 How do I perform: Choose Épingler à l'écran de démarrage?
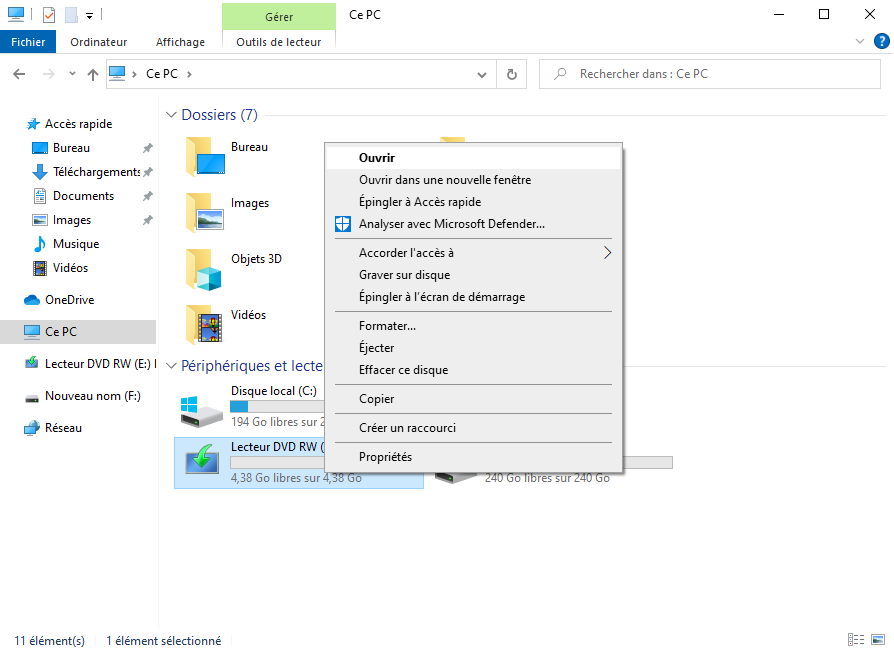pos(473,297)
